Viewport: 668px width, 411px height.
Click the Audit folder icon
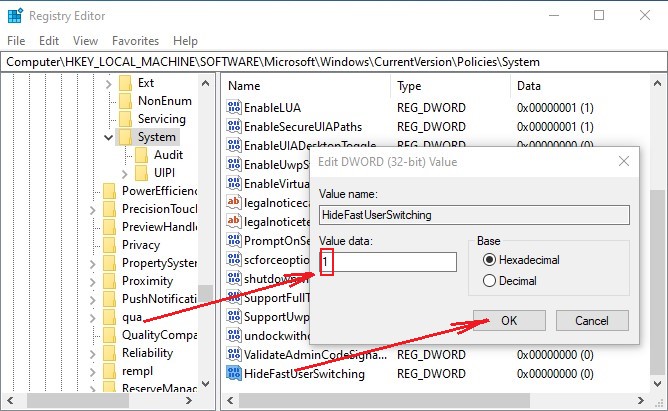tap(141, 155)
